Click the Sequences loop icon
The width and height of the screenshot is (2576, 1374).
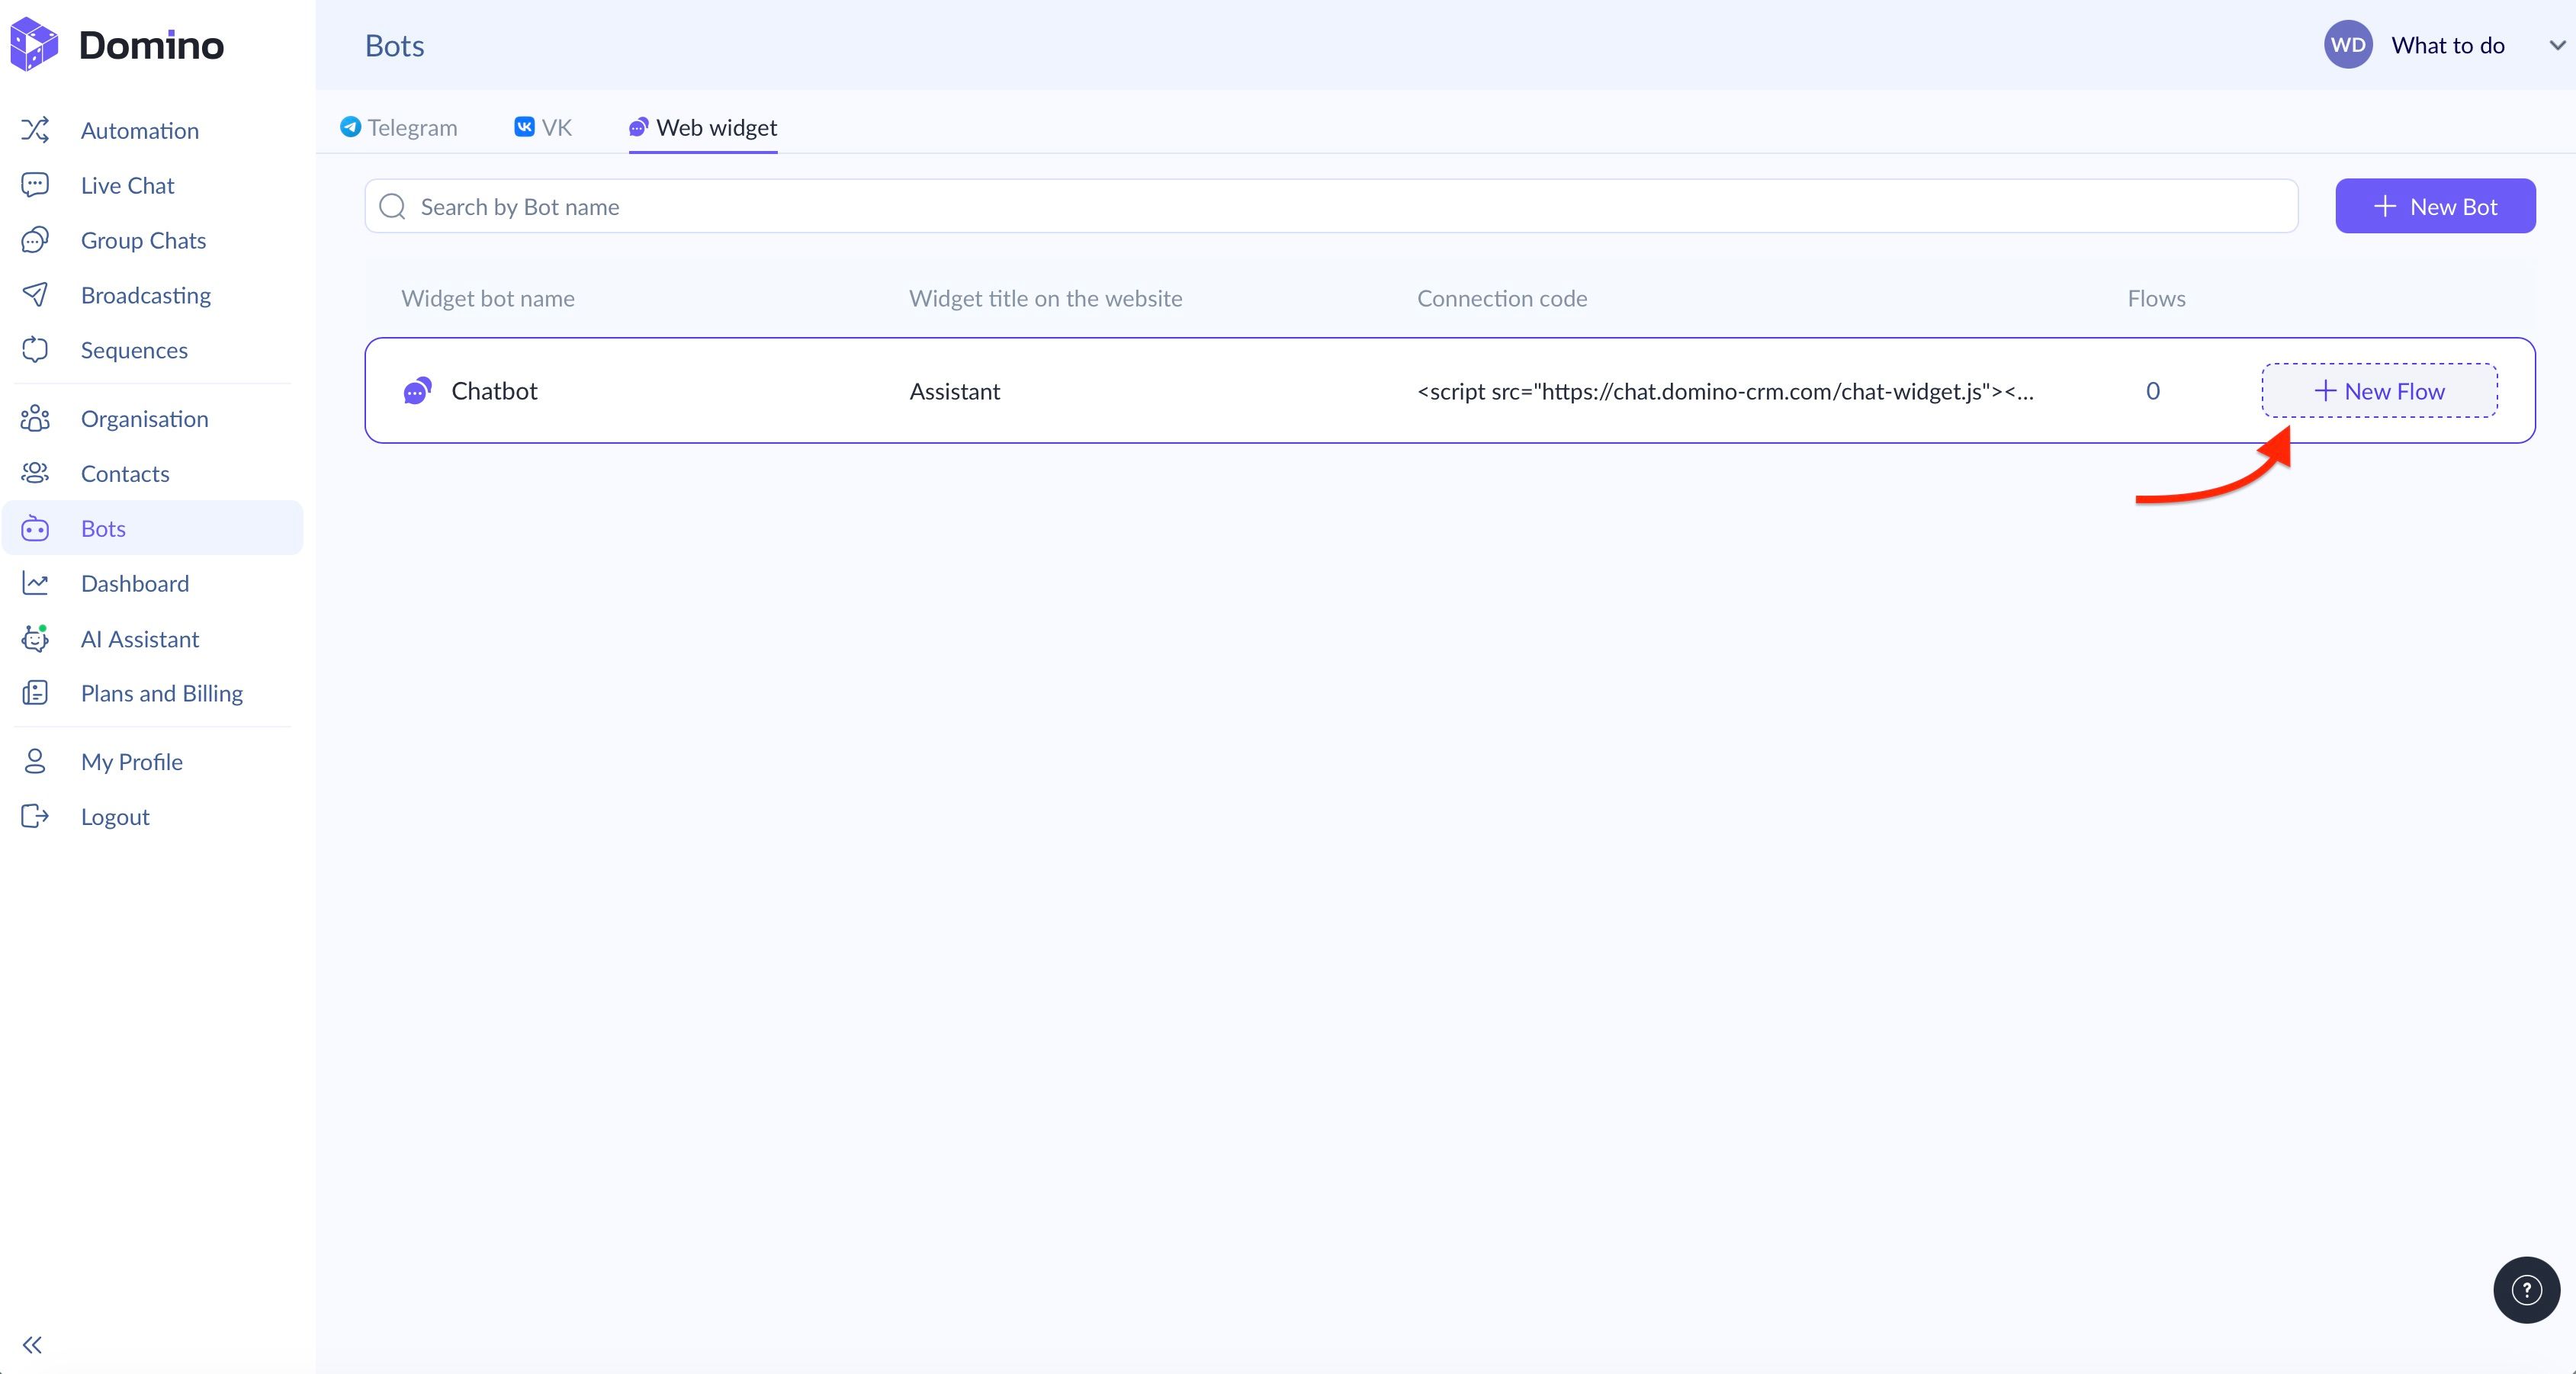coord(35,350)
